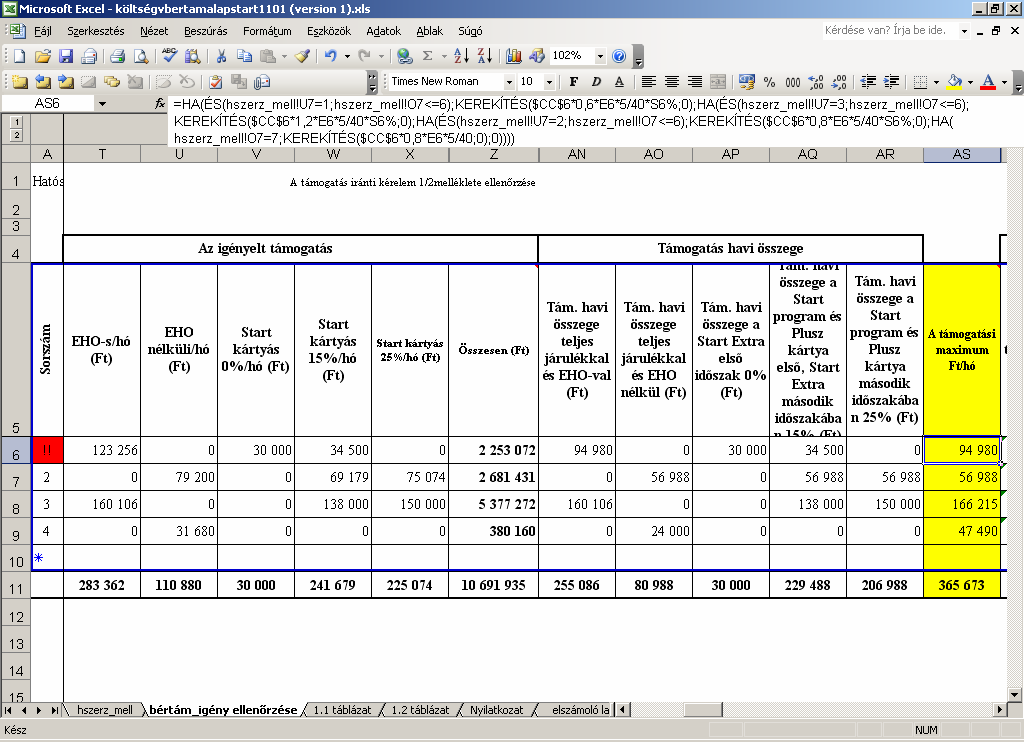
Task: Click the Name Box showing AS6
Action: (48, 103)
